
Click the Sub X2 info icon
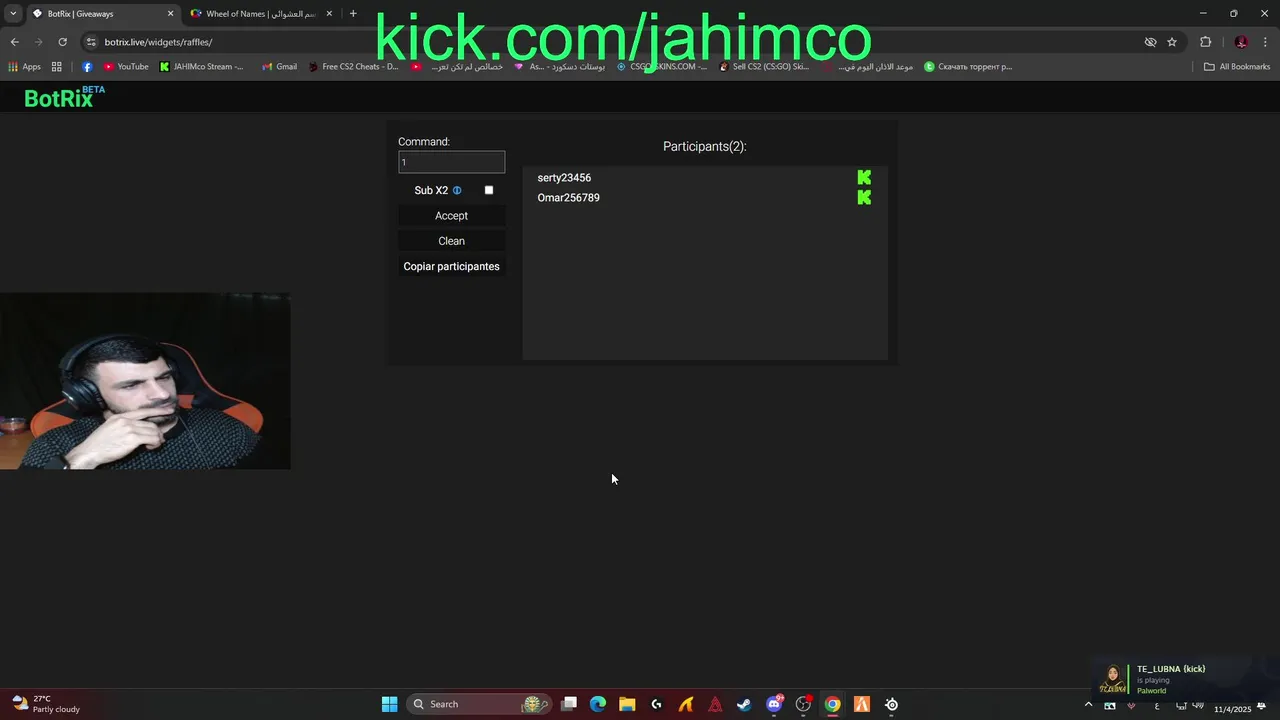coord(457,190)
